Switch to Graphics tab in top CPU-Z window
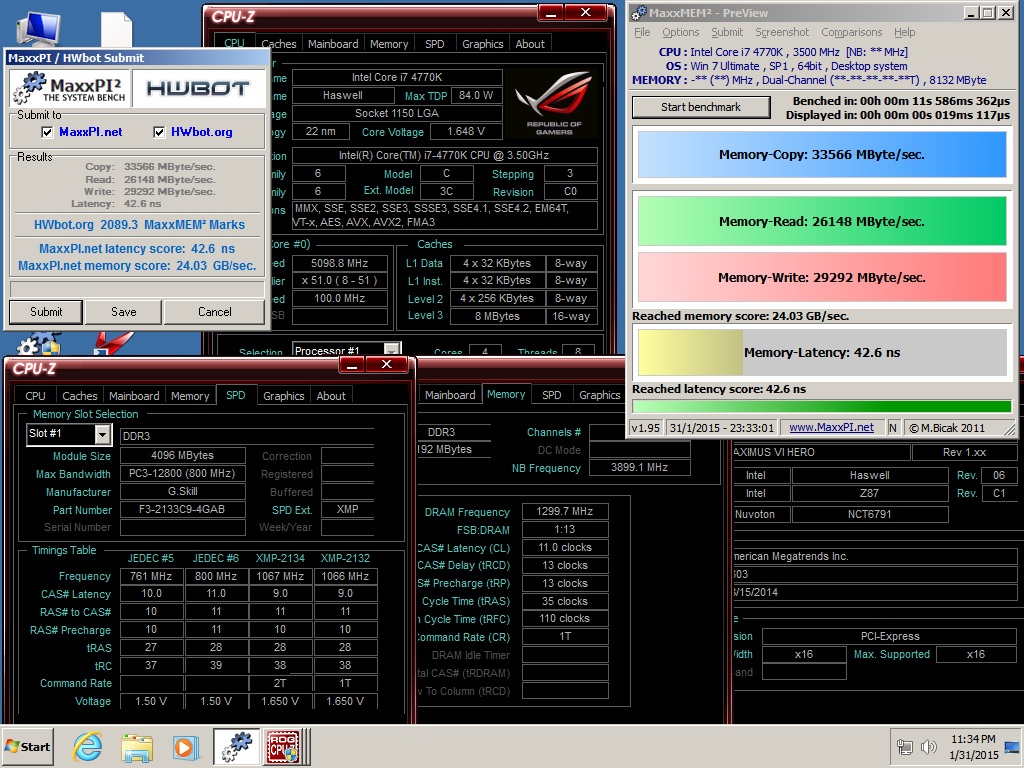Screen dimensions: 1024x768 (483, 44)
